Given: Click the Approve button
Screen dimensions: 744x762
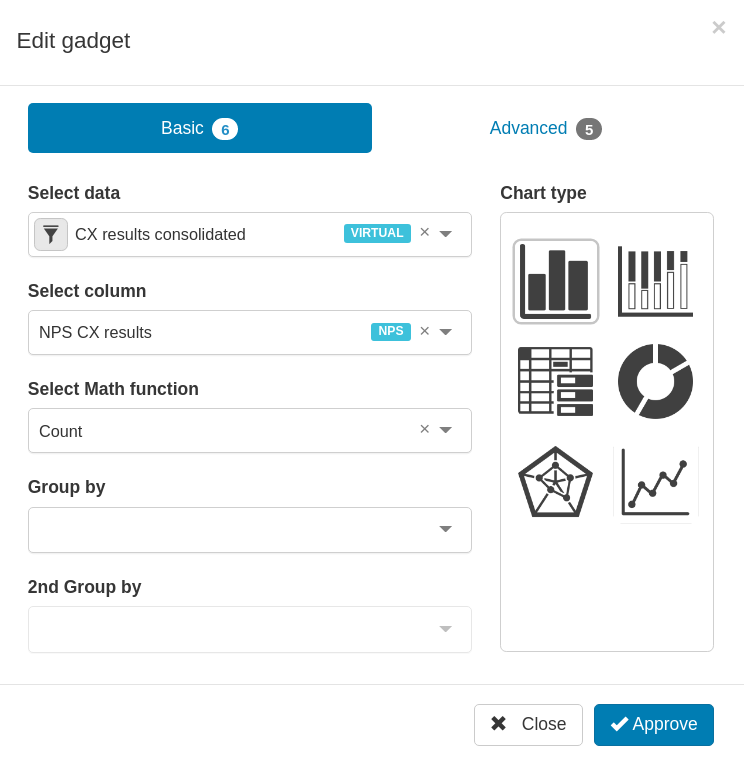Looking at the screenshot, I should [654, 725].
